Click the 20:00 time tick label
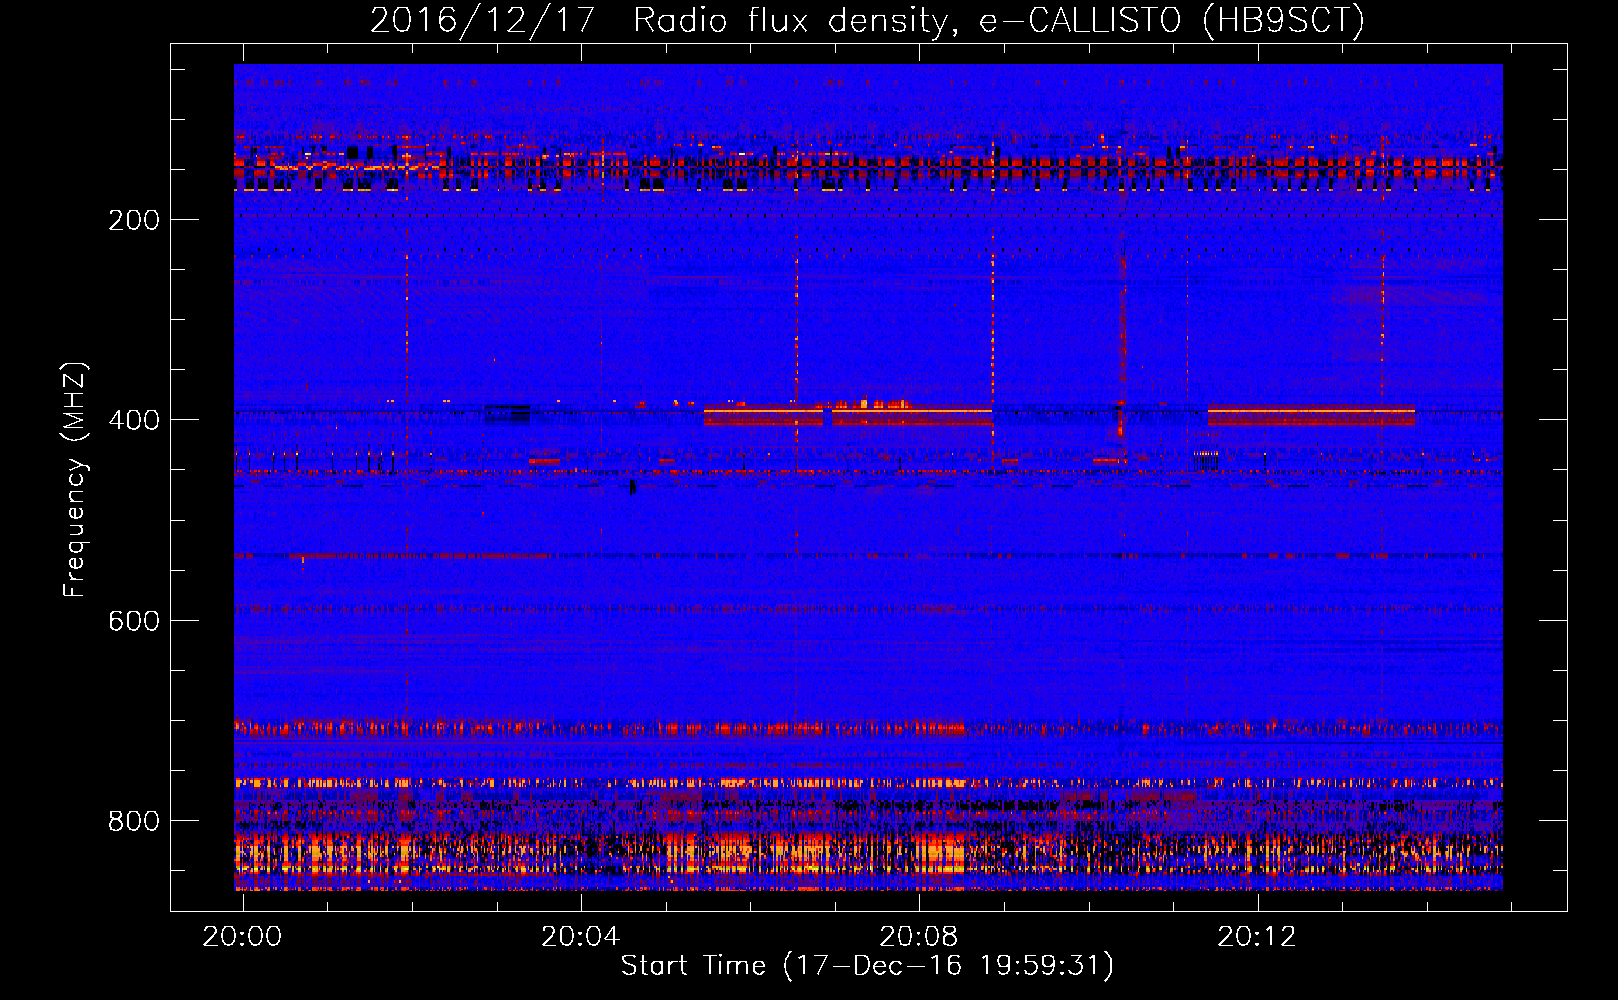Image resolution: width=1618 pixels, height=1000 pixels. pyautogui.click(x=242, y=937)
